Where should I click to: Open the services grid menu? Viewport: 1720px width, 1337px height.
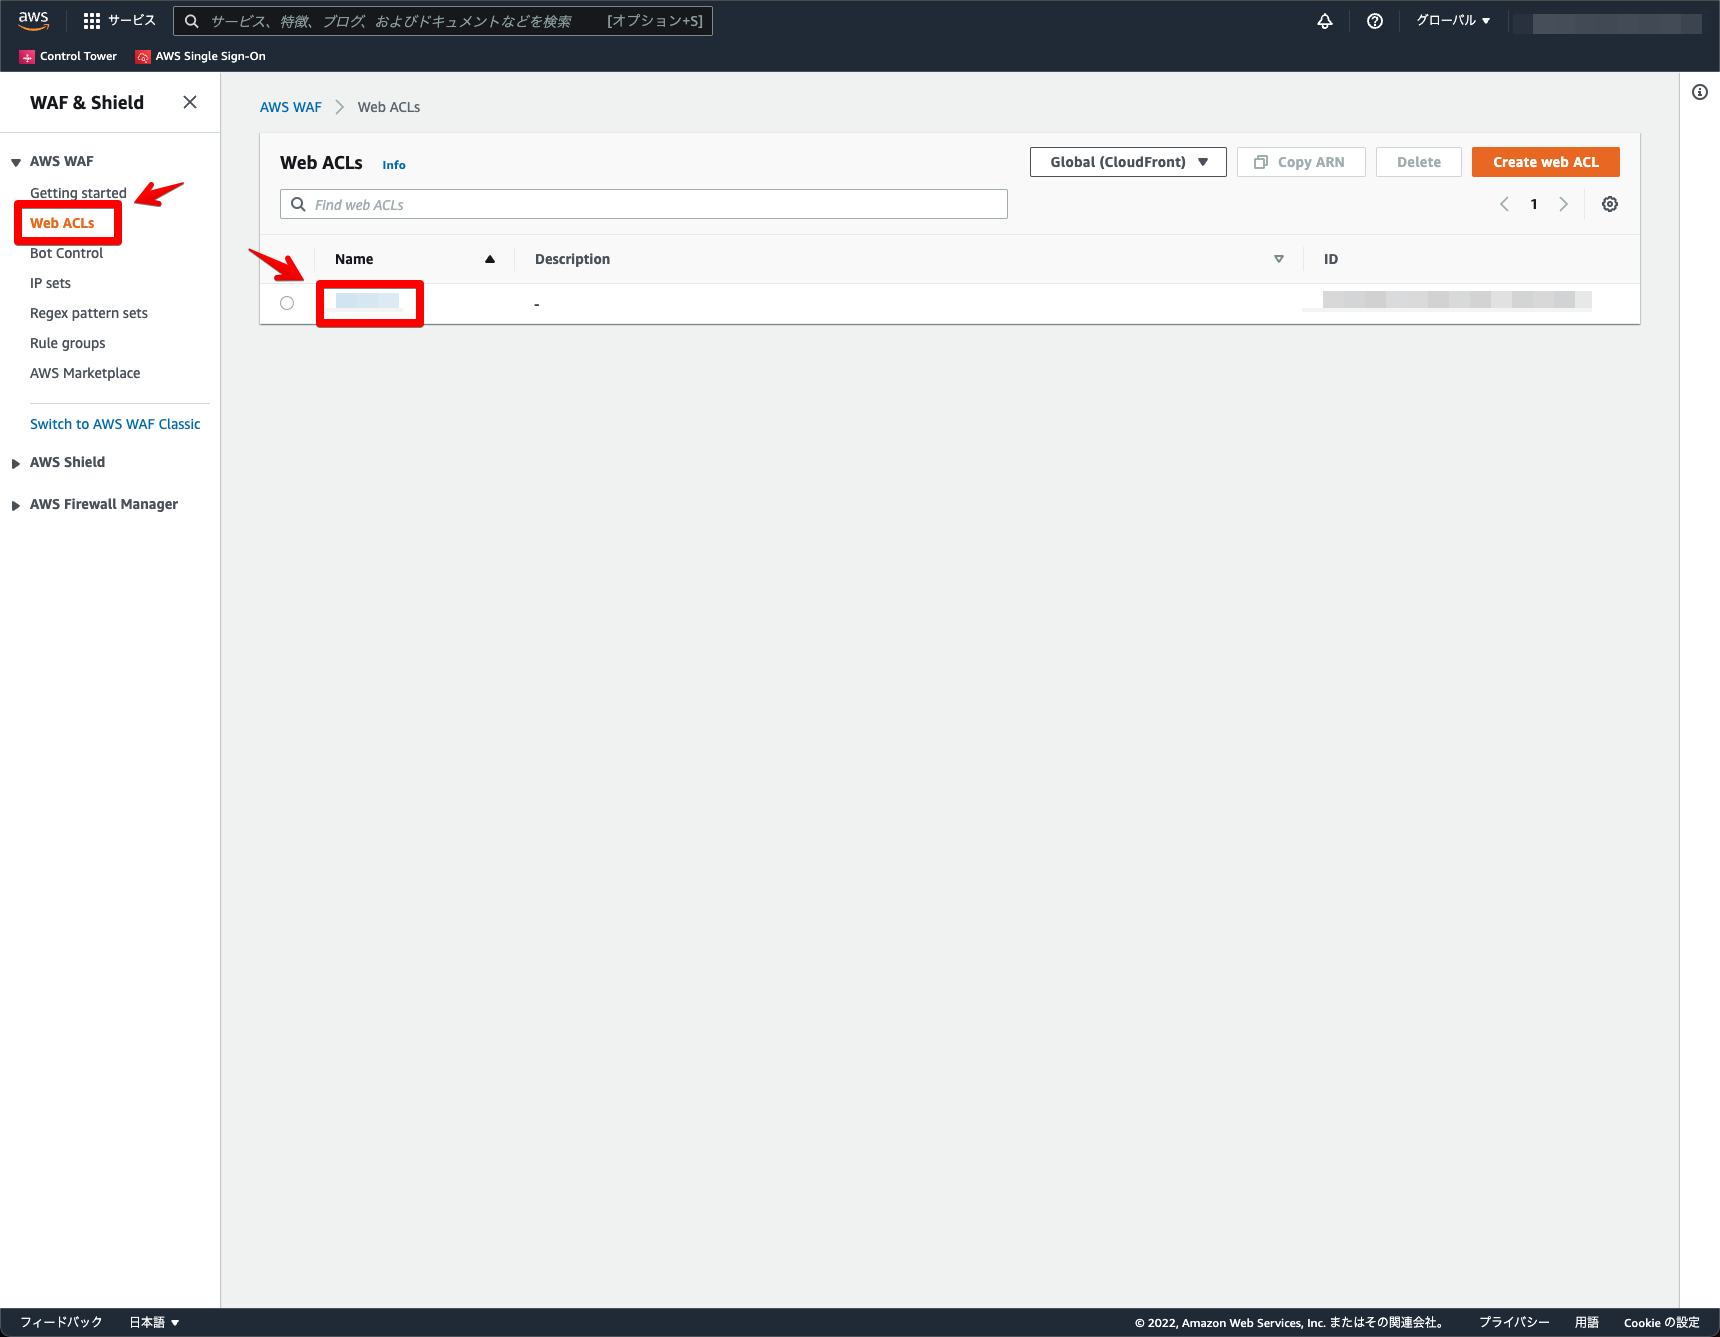pyautogui.click(x=119, y=20)
